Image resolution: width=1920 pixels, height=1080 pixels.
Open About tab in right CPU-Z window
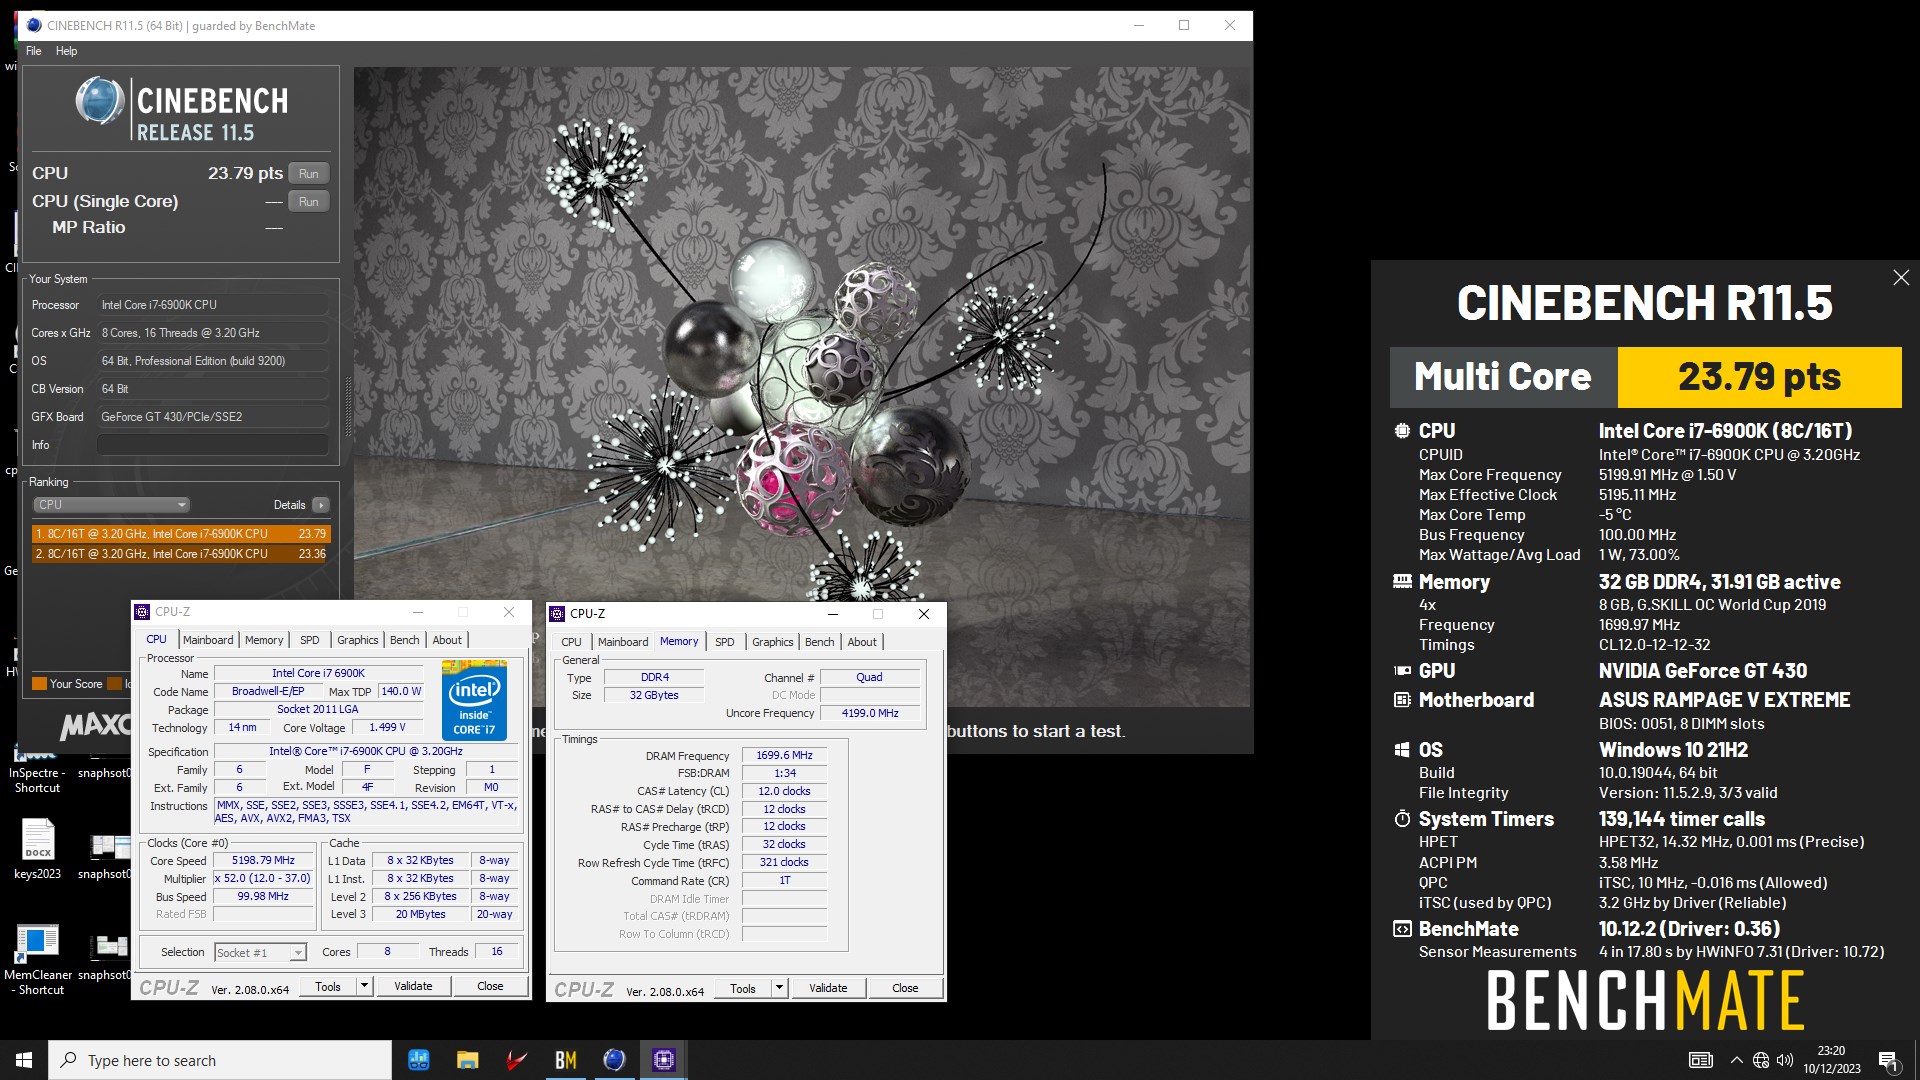(862, 642)
